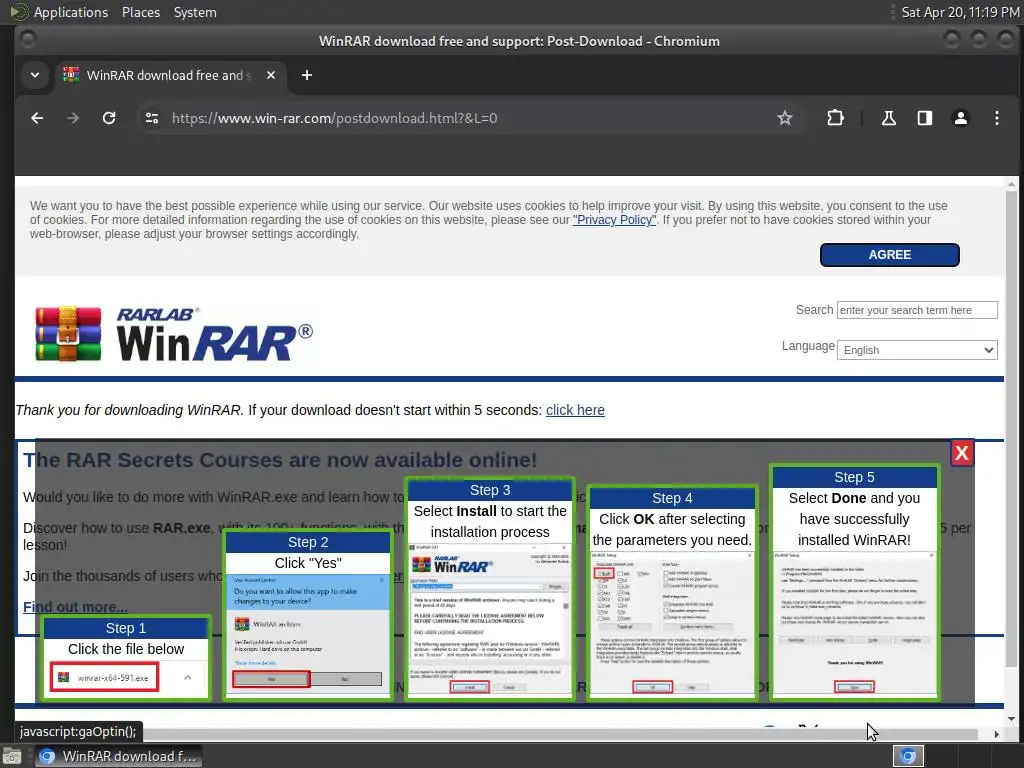Screen dimensions: 1024x768
Task: Close the installation steps overlay with red X
Action: [x=962, y=453]
